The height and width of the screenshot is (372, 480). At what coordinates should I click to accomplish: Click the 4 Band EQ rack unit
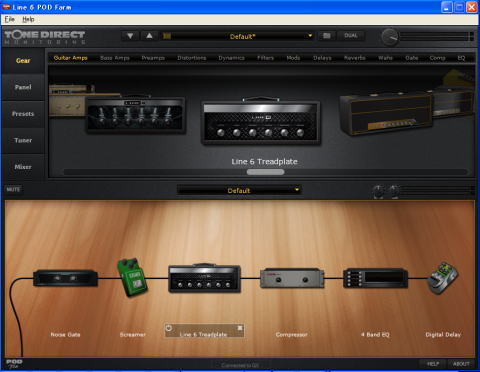click(375, 278)
